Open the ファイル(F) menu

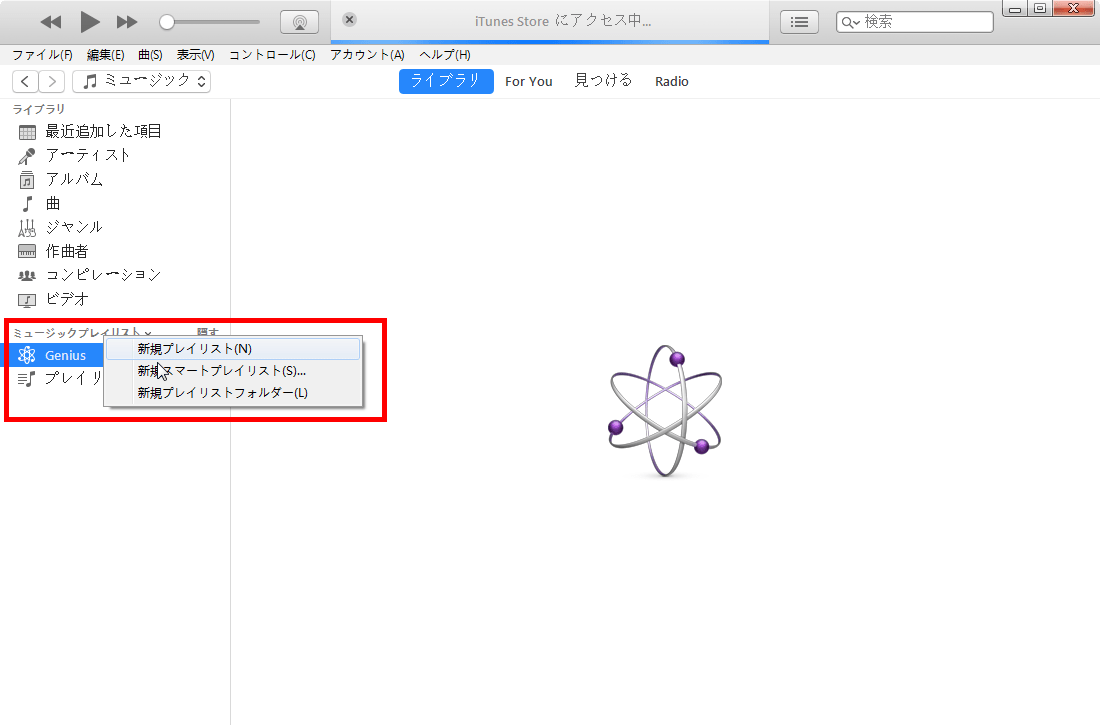tap(42, 55)
